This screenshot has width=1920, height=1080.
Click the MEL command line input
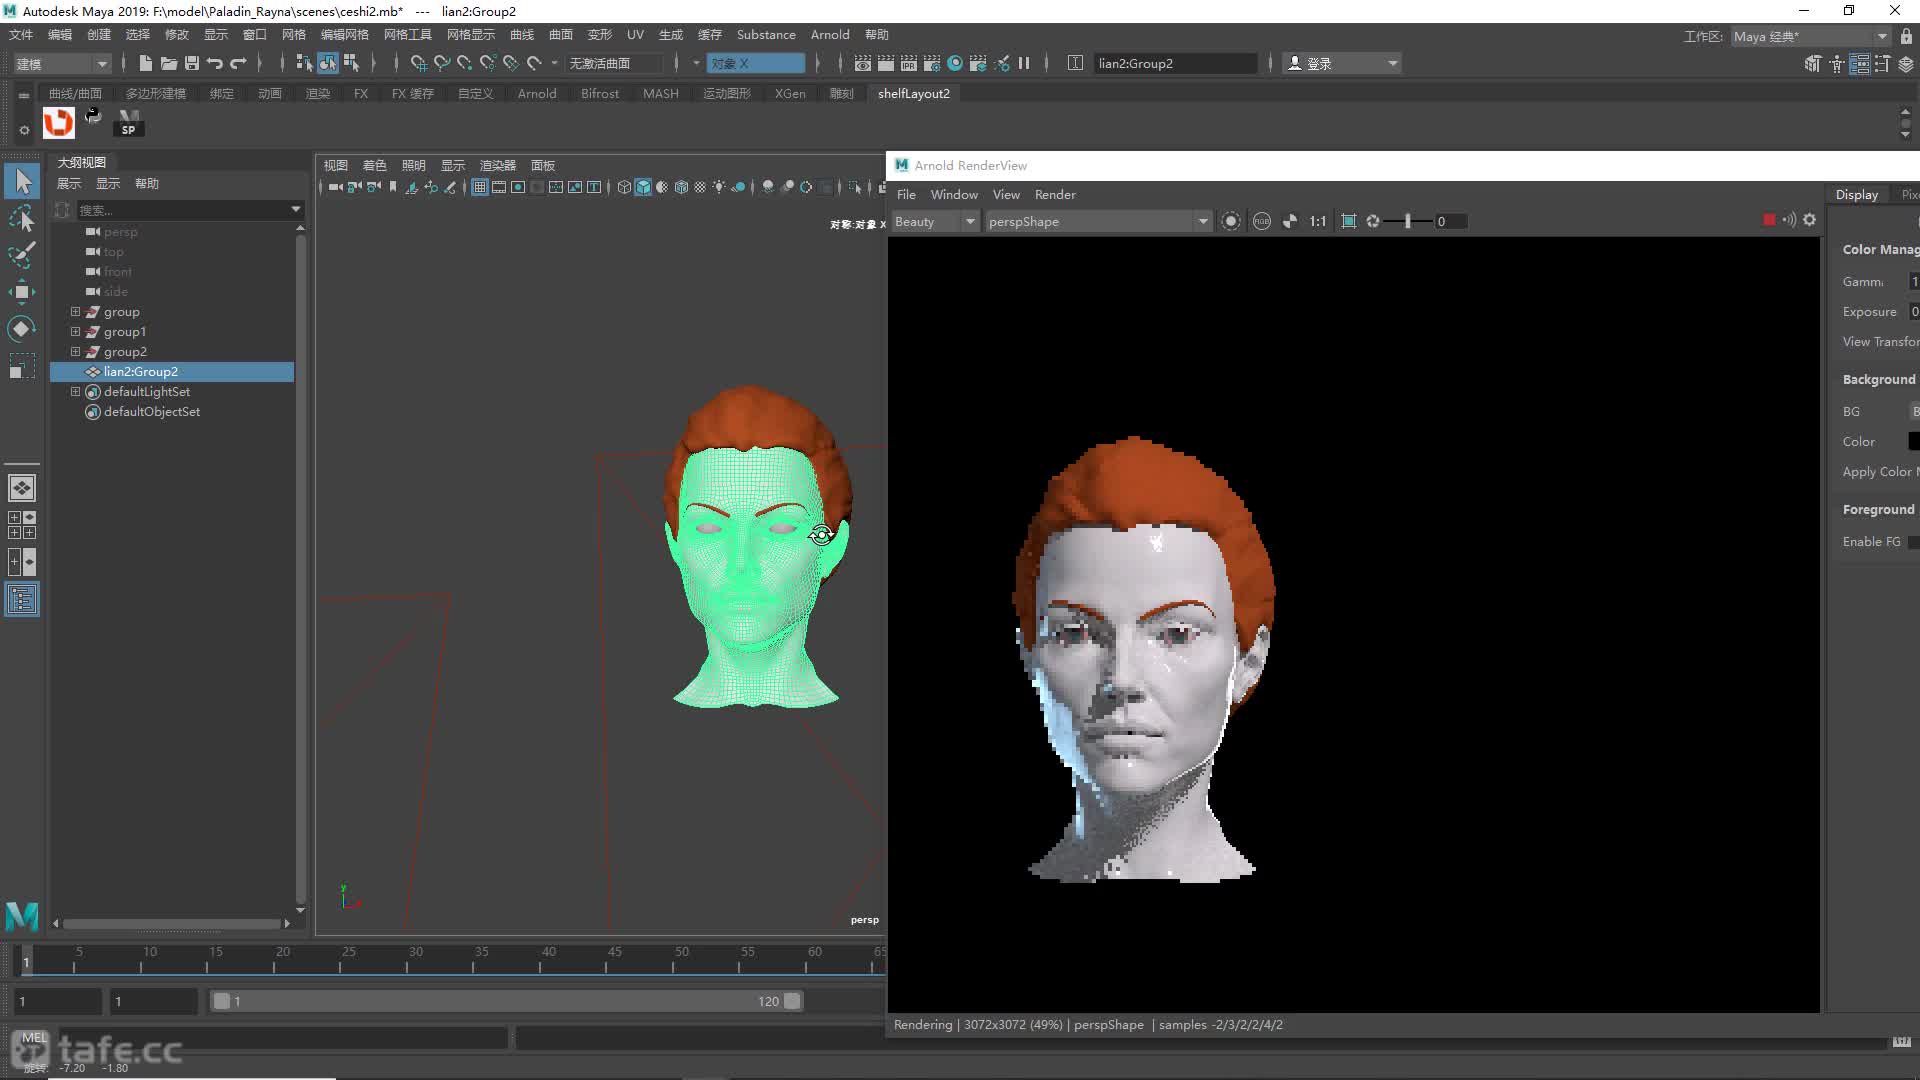284,1037
